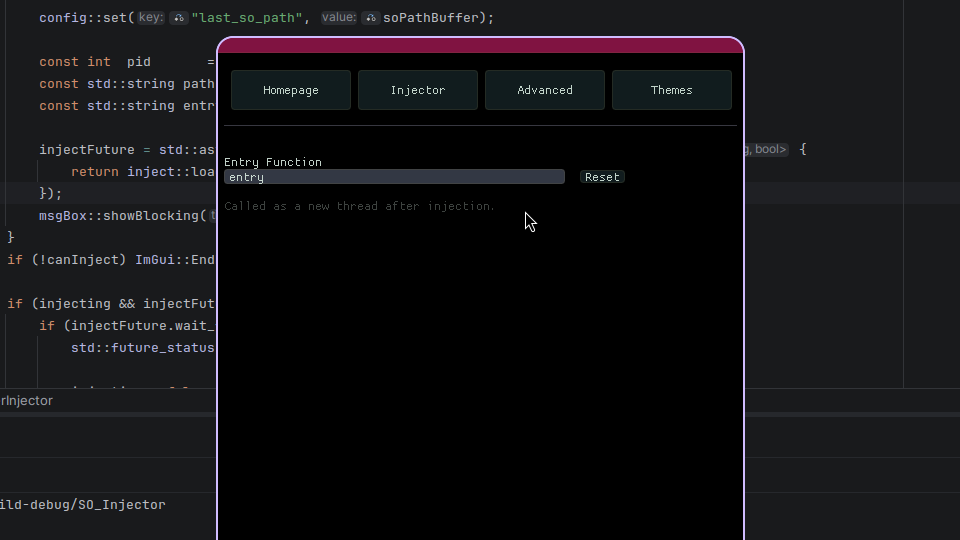Select the Advanced tab
This screenshot has height=540, width=960.
pos(545,90)
